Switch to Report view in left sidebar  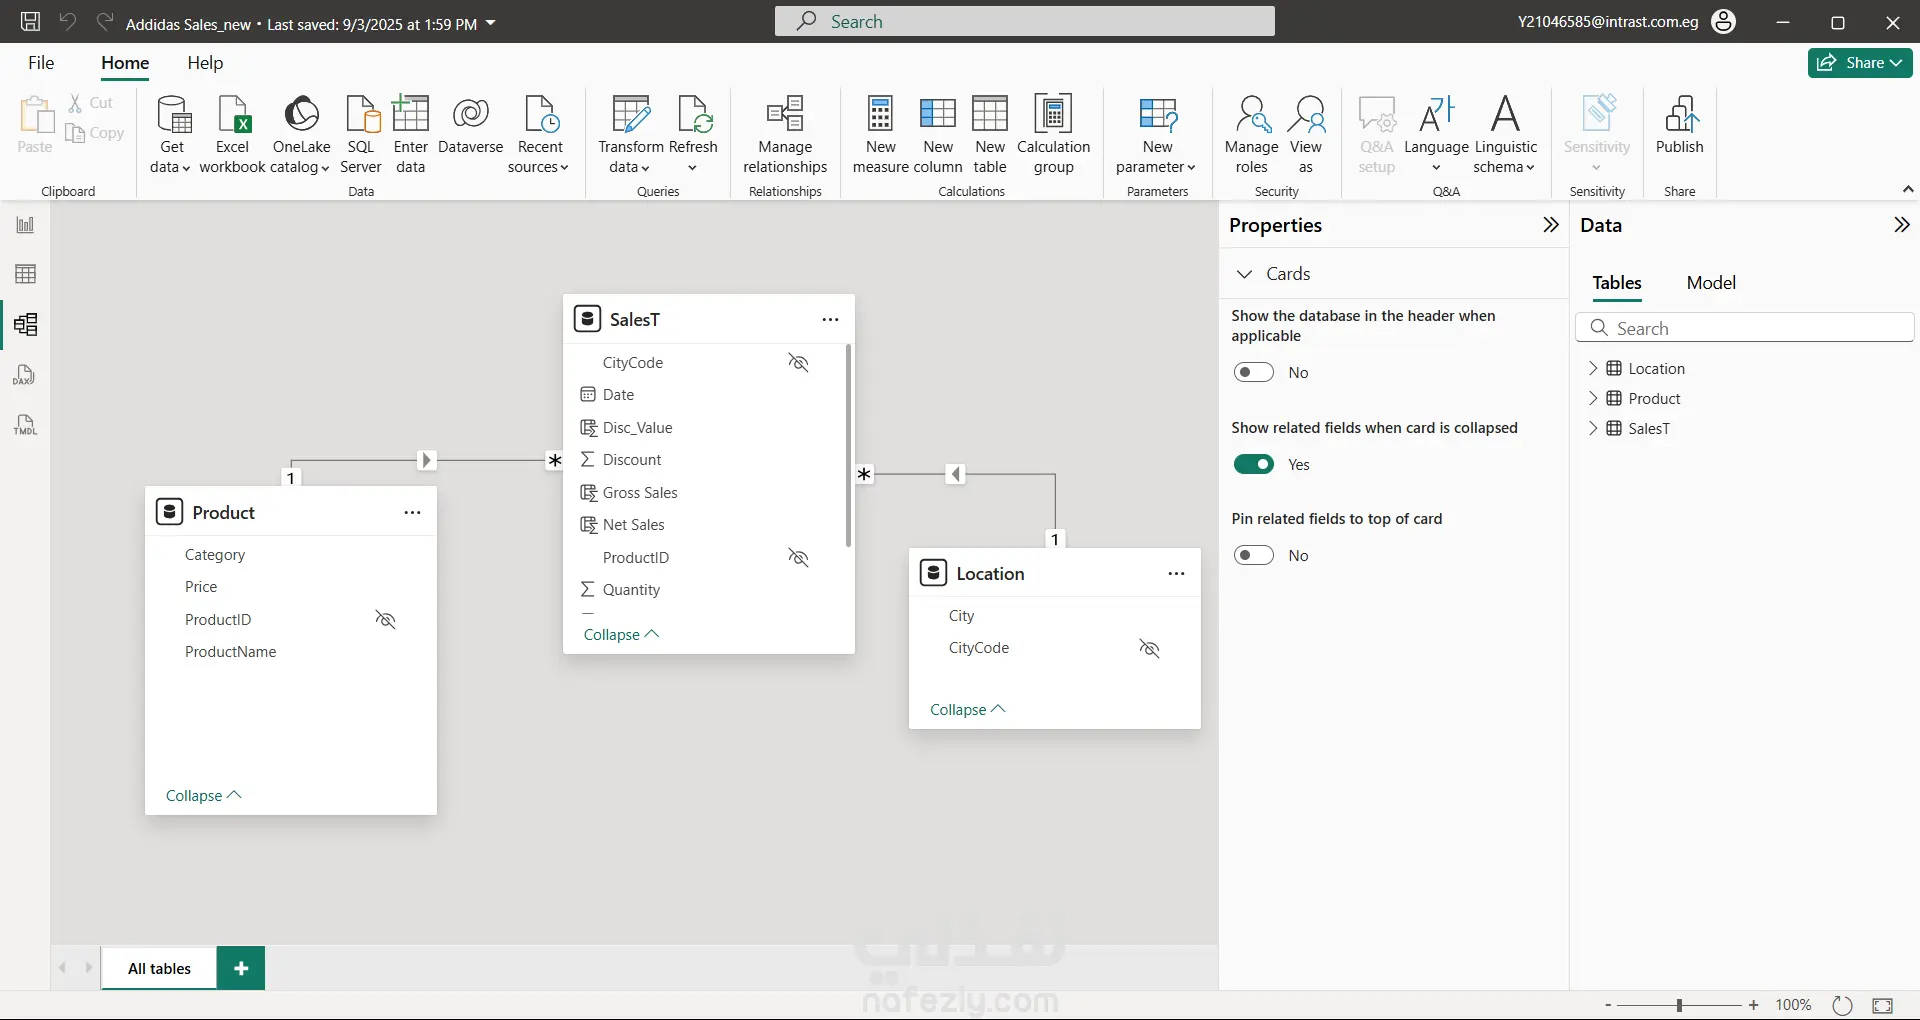25,225
